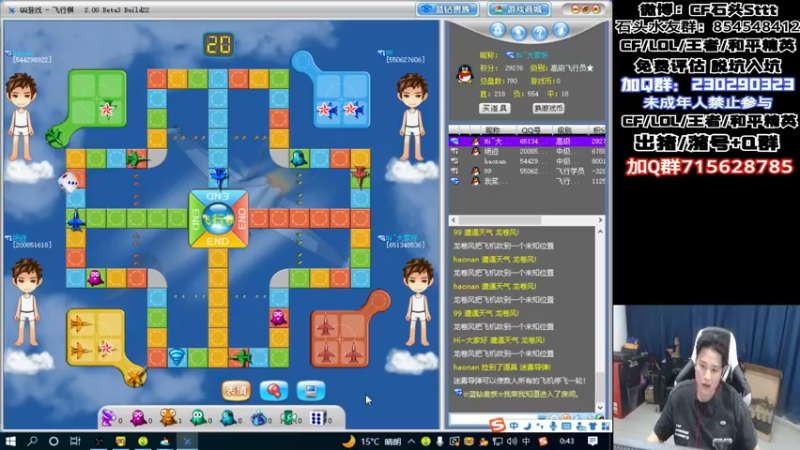Click the 表情 emoticon button
Viewport: 800px width, 450px height.
click(x=236, y=391)
